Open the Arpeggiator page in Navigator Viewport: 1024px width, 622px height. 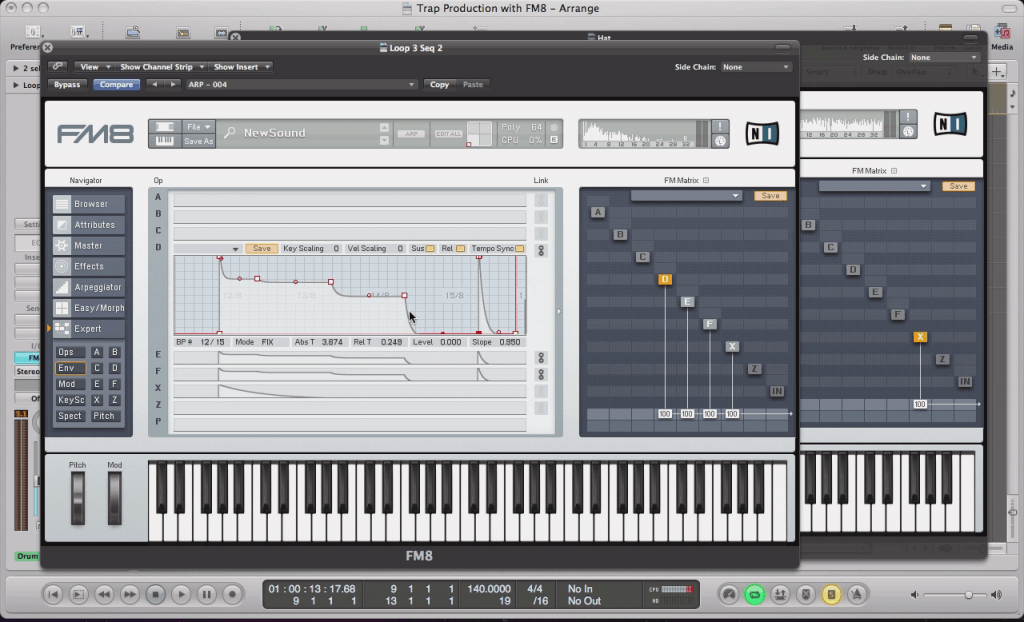click(x=89, y=287)
